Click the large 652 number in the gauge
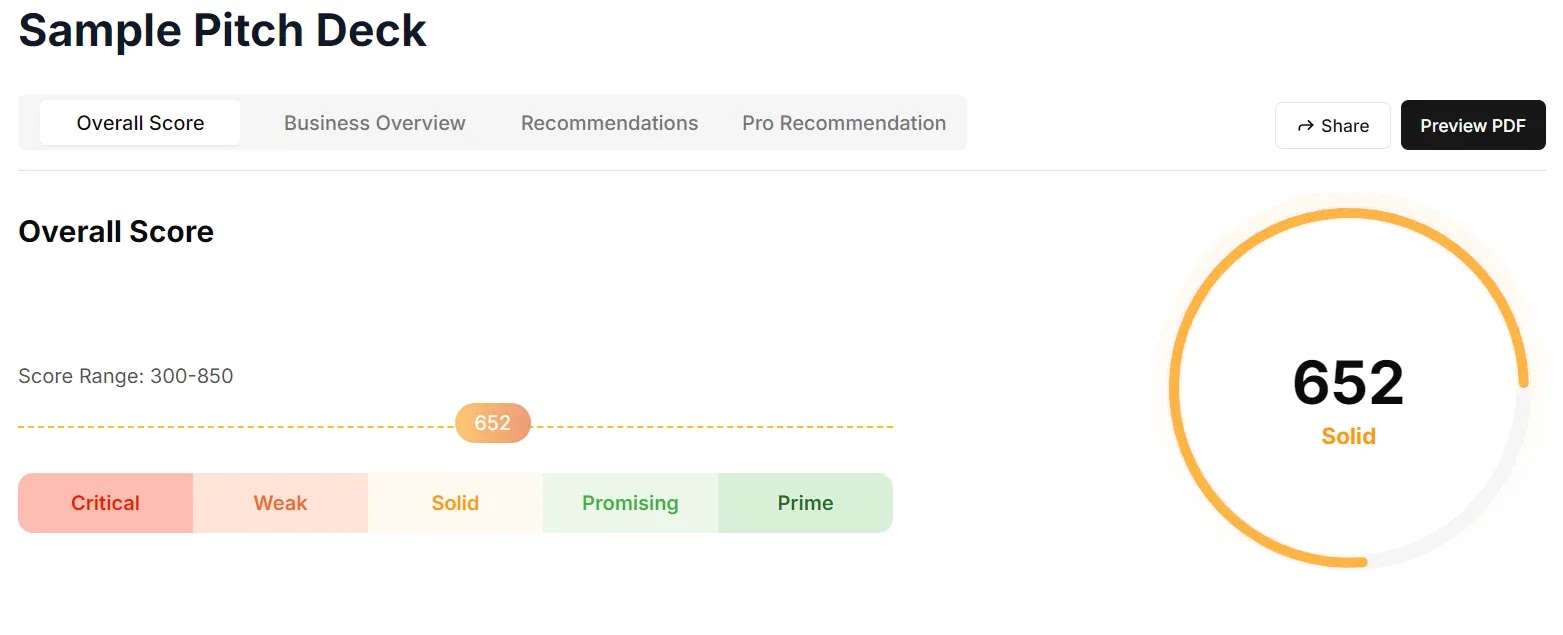1563x635 pixels. tap(1348, 383)
